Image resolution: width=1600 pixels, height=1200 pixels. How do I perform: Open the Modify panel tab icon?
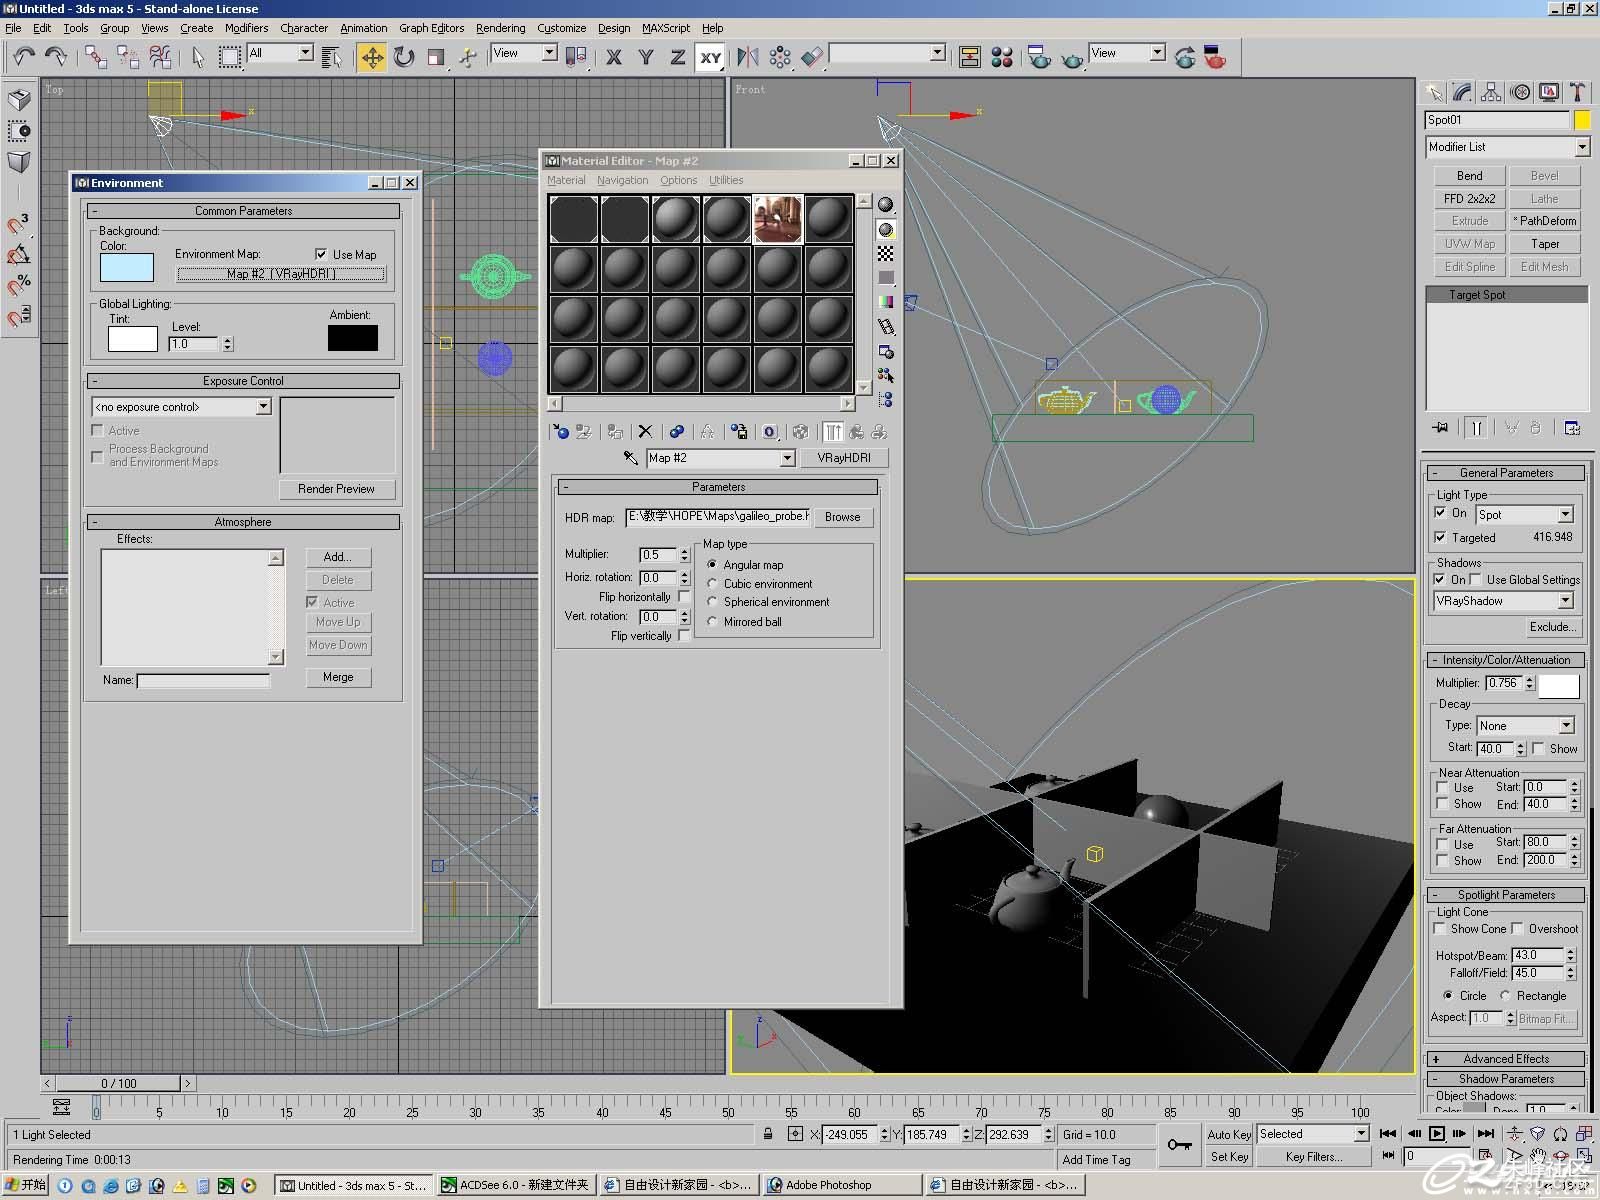[x=1463, y=93]
